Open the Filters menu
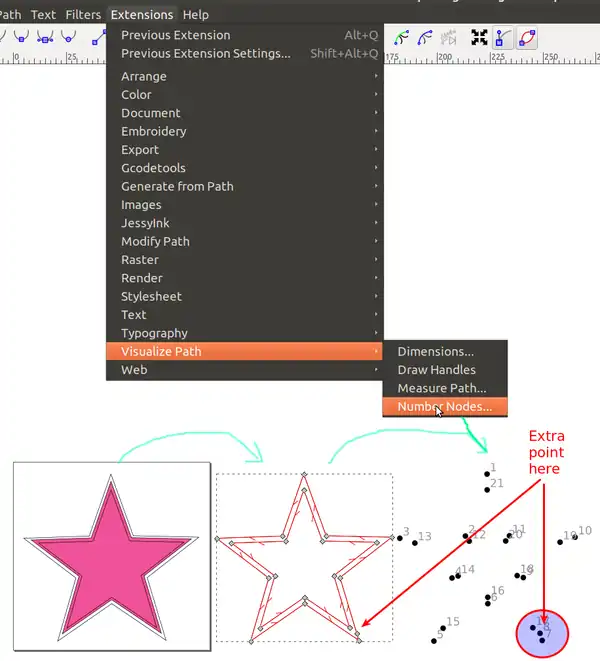Image resolution: width=600 pixels, height=661 pixels. pos(83,15)
